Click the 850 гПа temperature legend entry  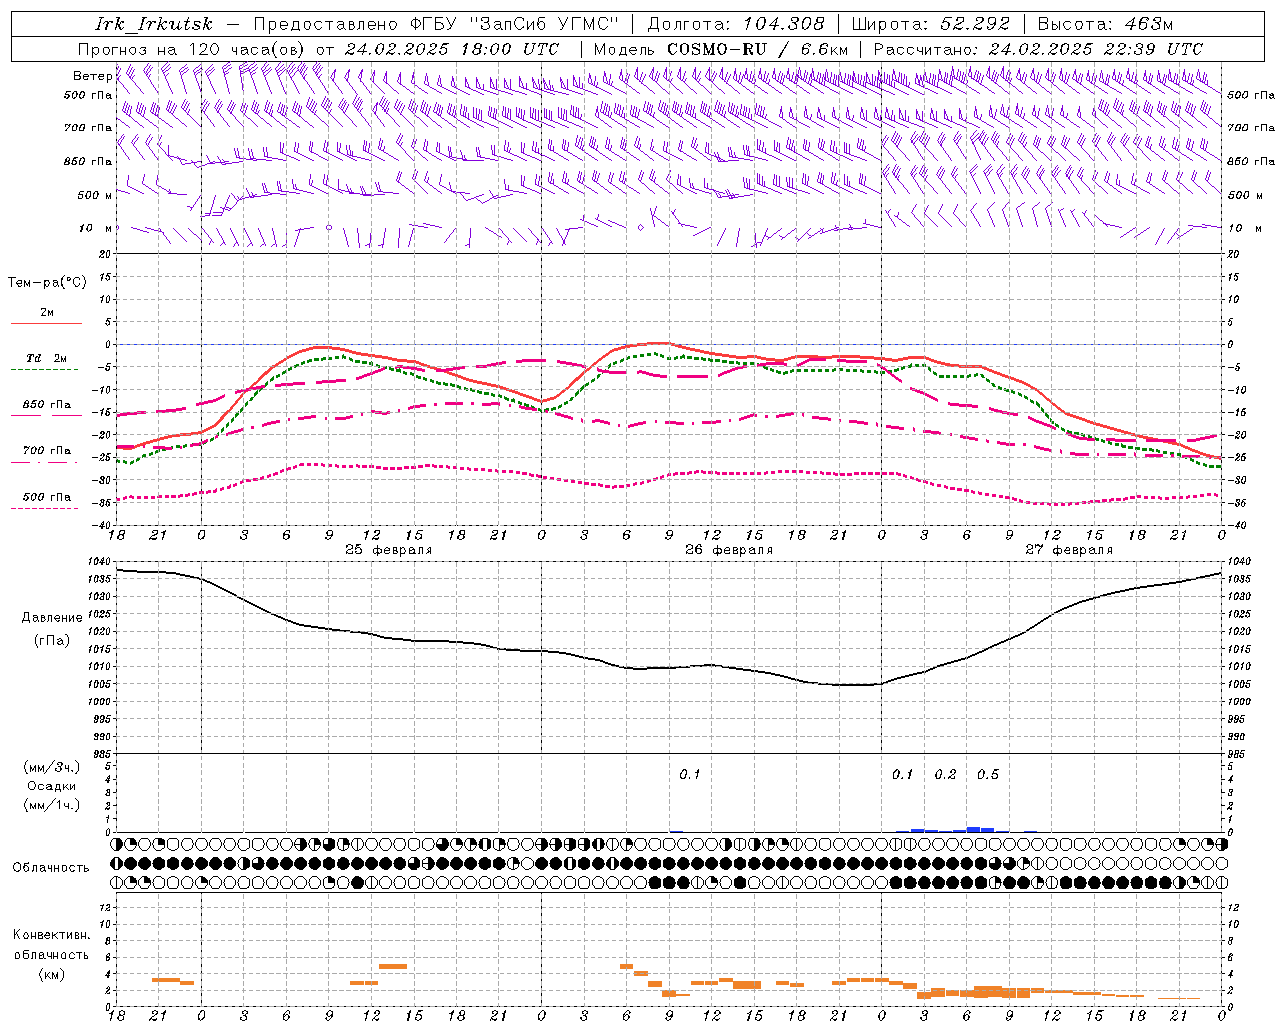pyautogui.click(x=46, y=405)
